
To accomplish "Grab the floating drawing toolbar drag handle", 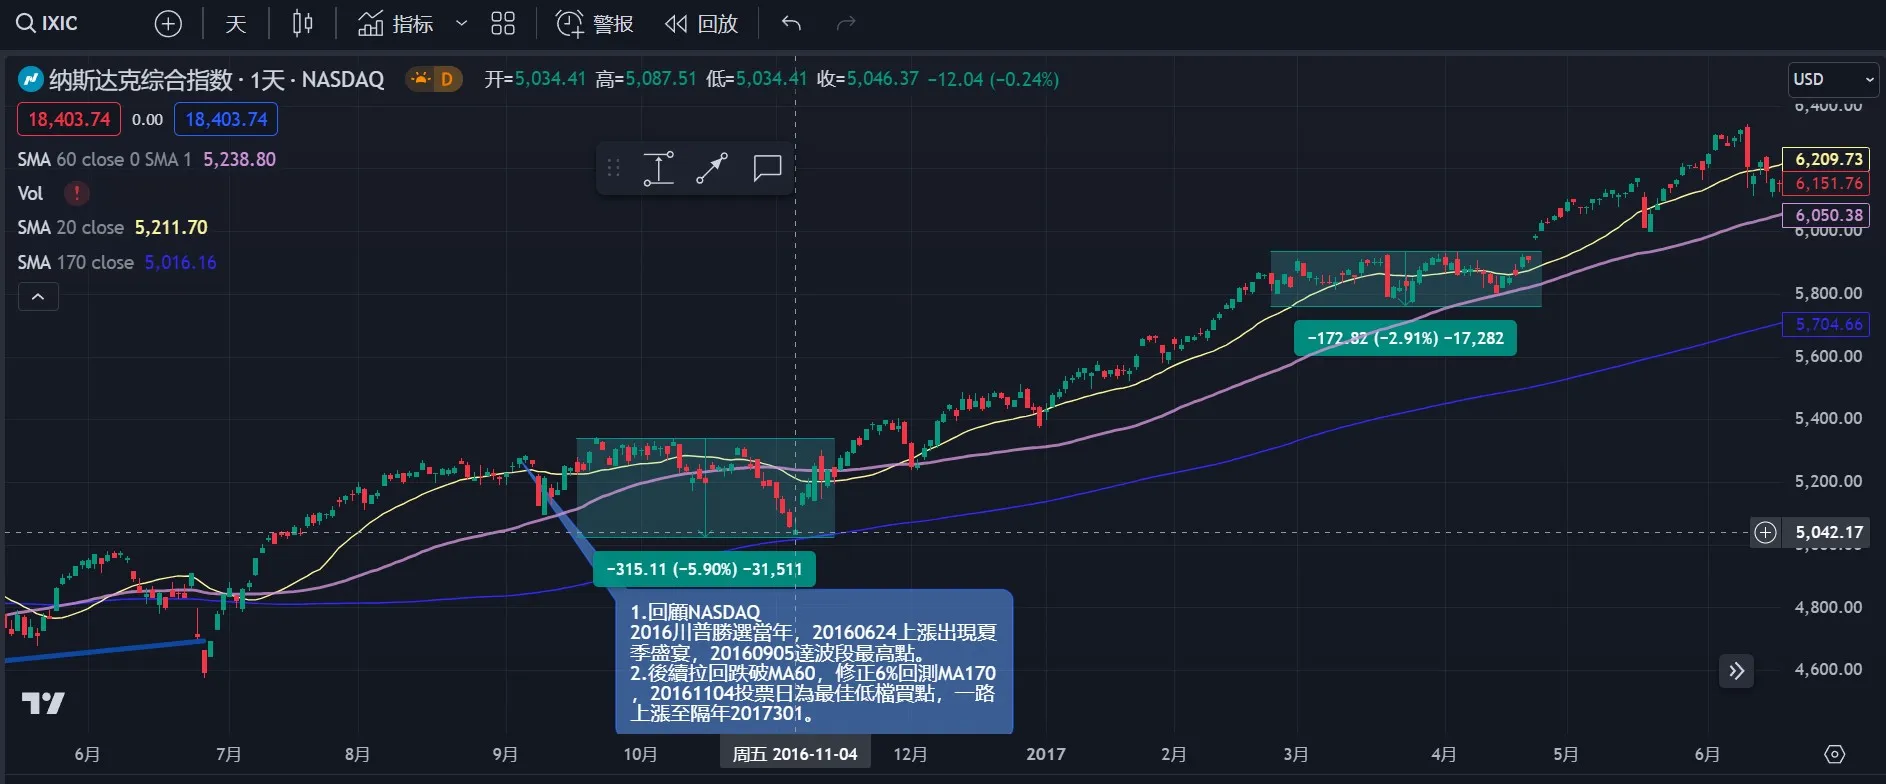I will point(613,168).
